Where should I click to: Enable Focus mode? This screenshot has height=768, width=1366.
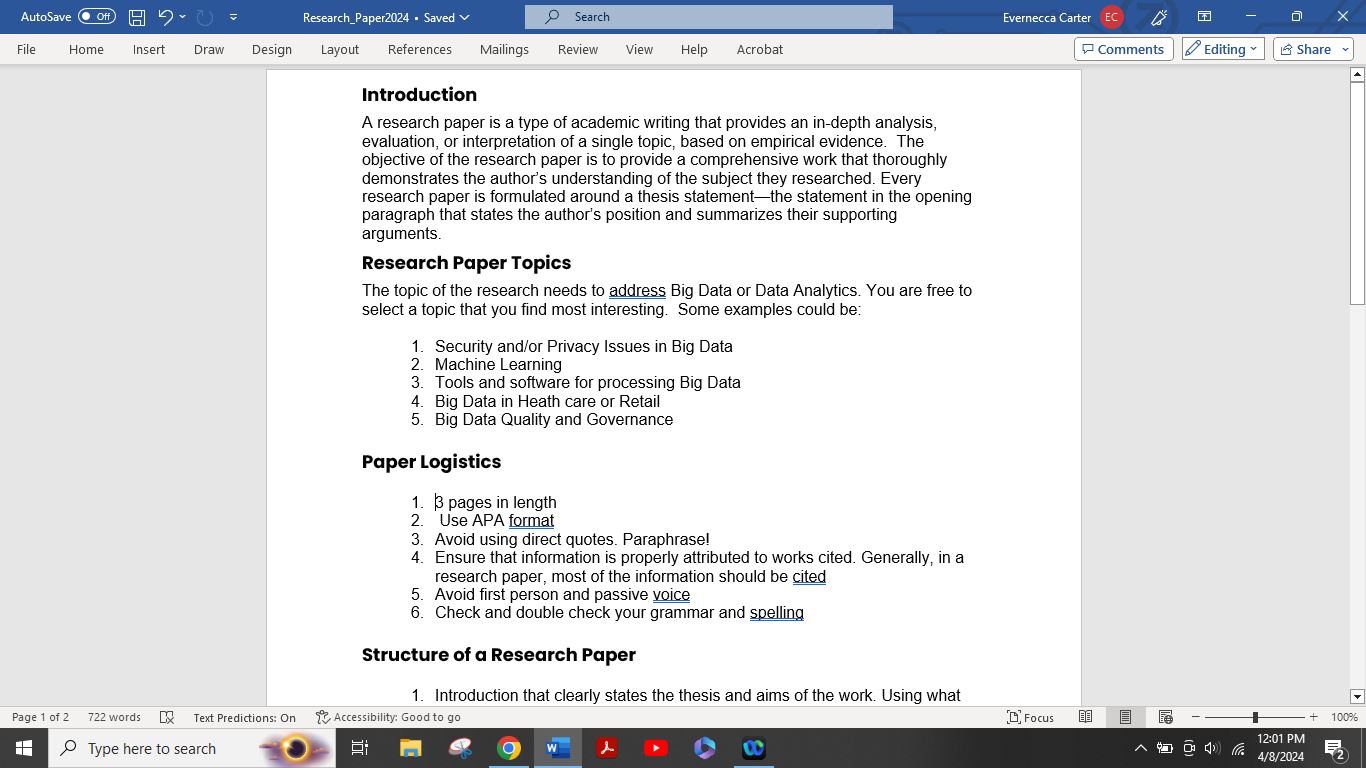pos(1030,717)
